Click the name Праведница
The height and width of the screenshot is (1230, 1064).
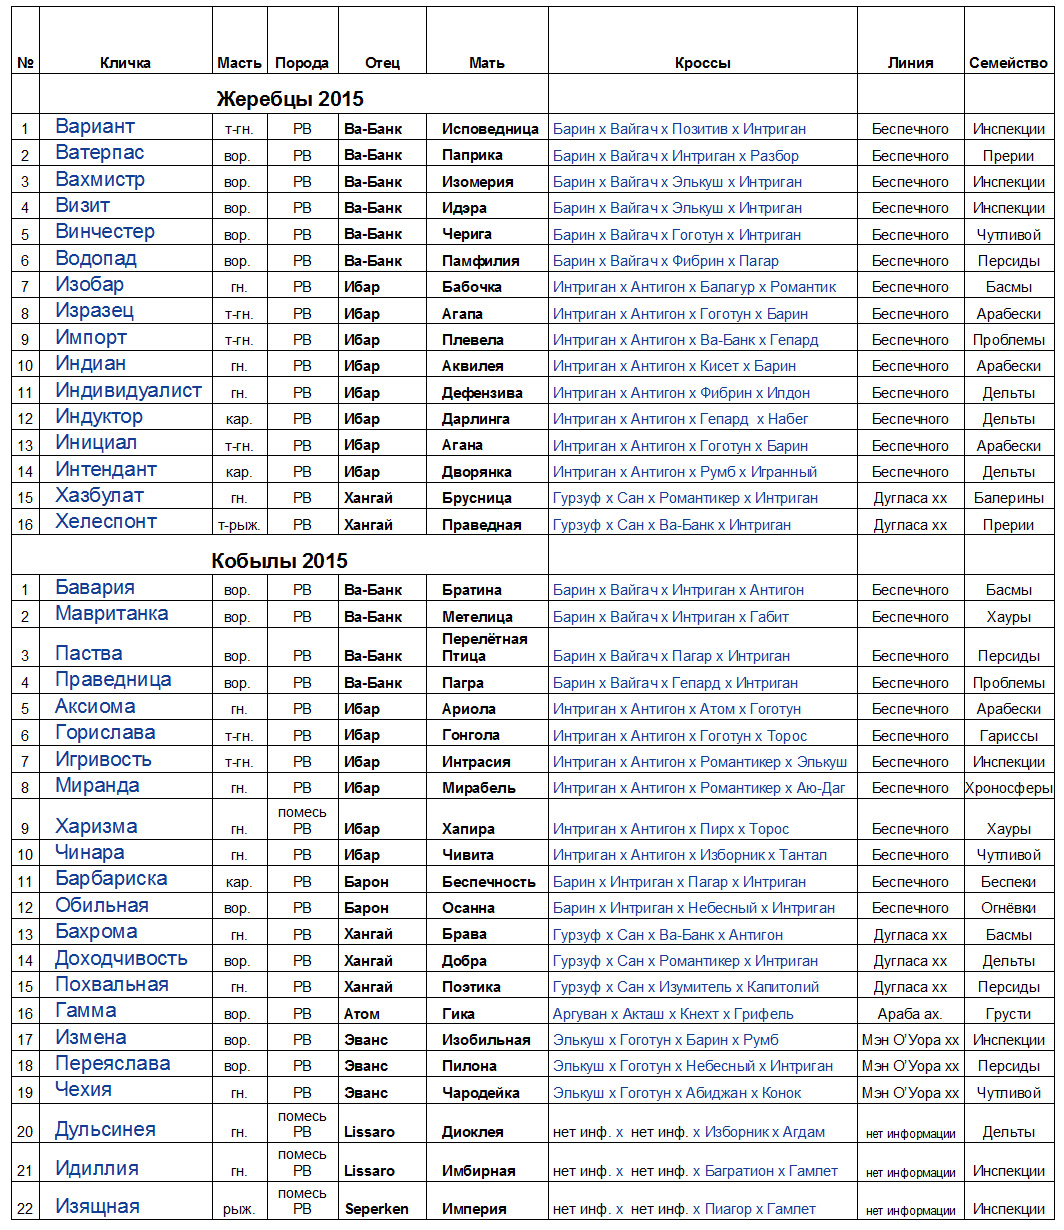(x=113, y=680)
